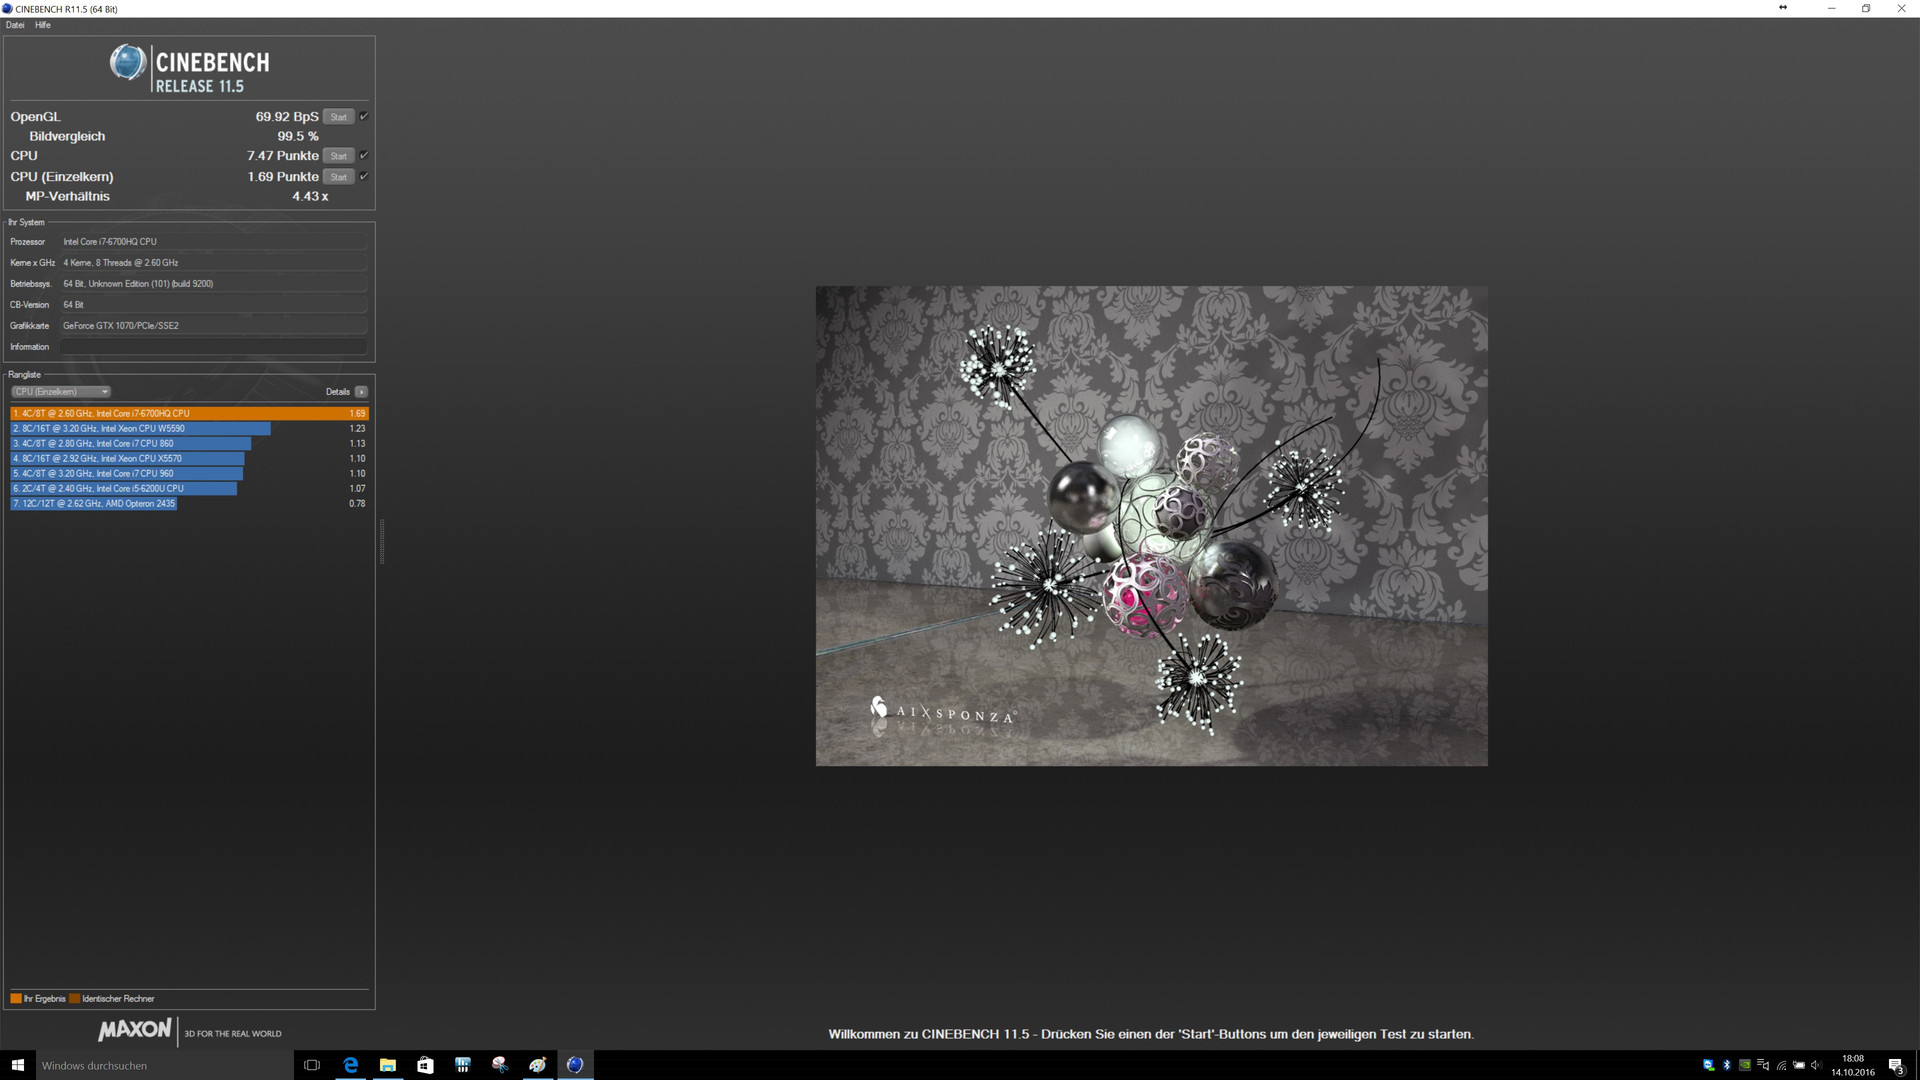Click the Windows durchsuchen search box

tap(165, 1065)
